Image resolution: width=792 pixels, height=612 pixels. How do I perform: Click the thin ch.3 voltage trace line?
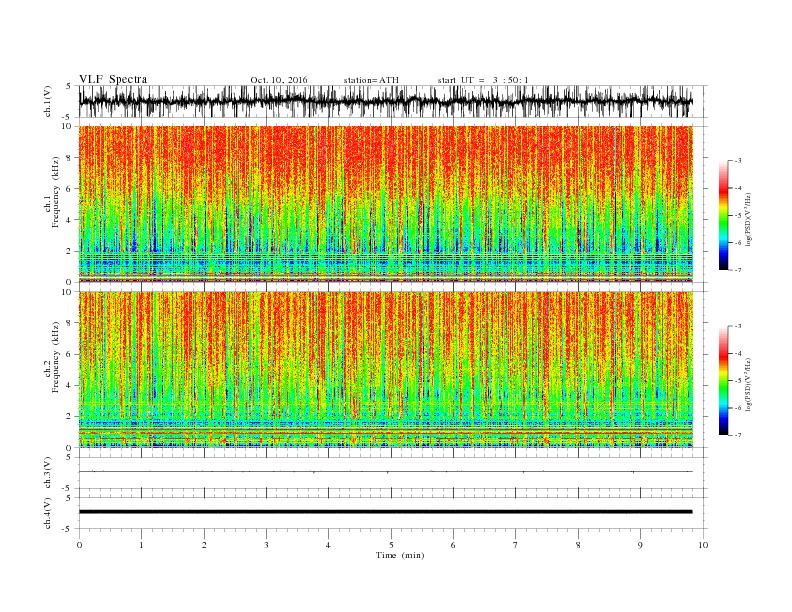coord(385,472)
